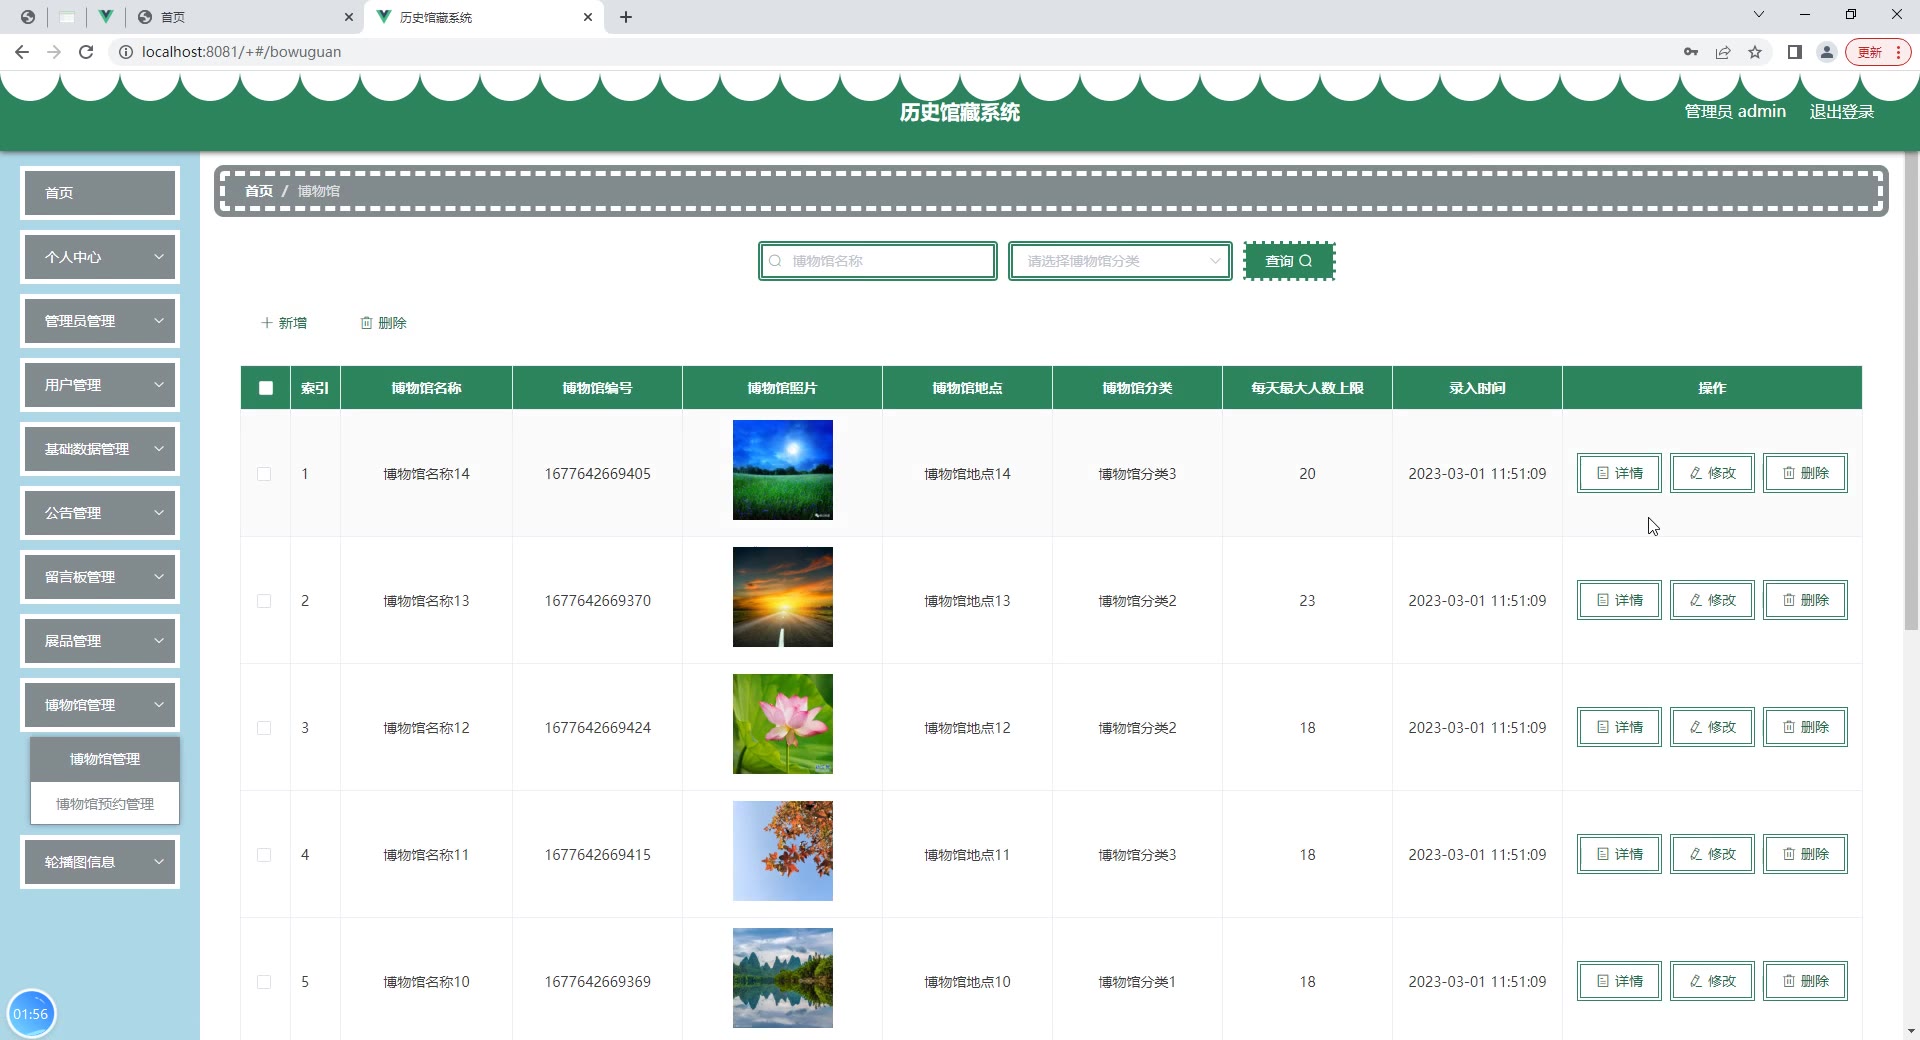Open a new browser tab with the plus icon
The height and width of the screenshot is (1040, 1920).
[x=626, y=17]
